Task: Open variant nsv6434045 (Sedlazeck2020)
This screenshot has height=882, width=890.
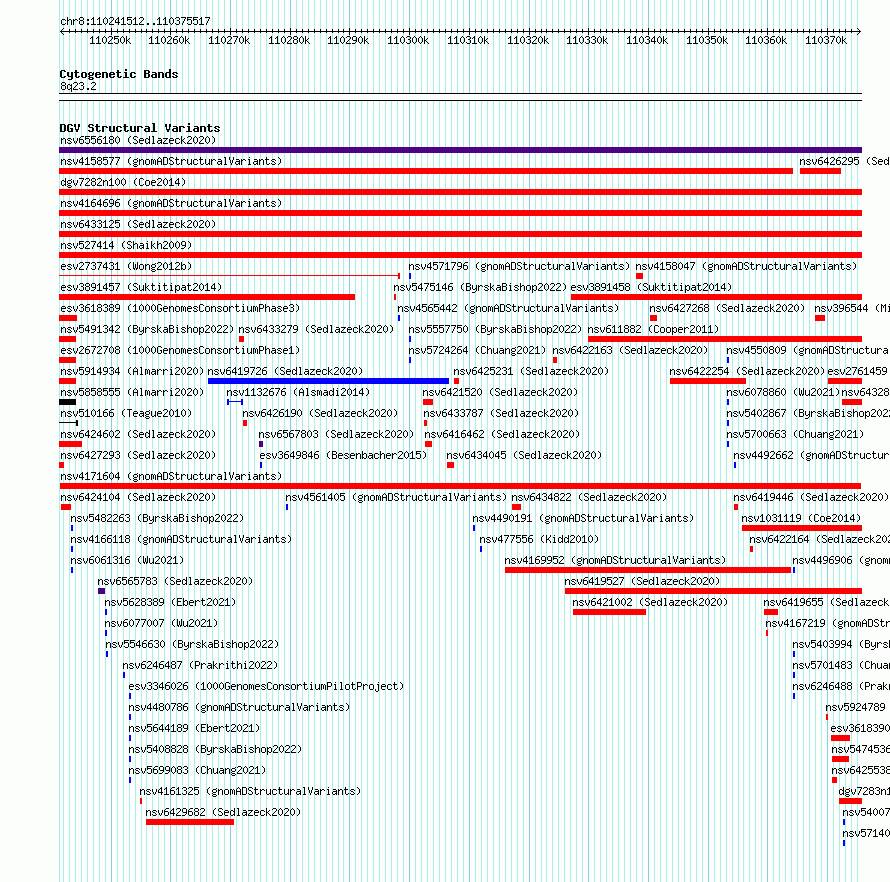Action: click(x=524, y=455)
